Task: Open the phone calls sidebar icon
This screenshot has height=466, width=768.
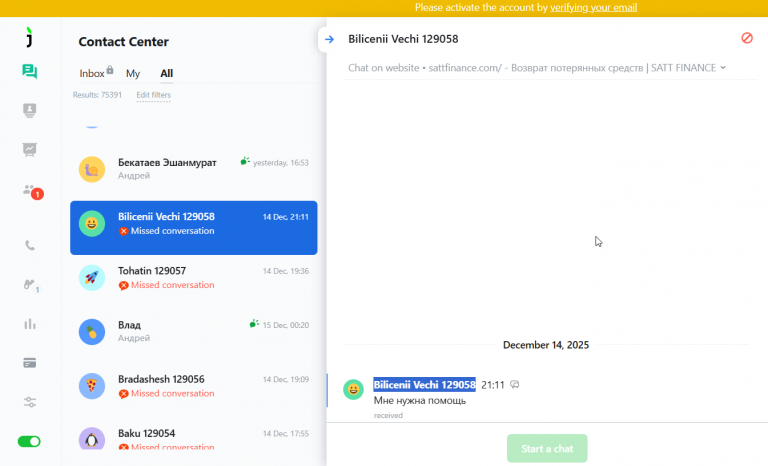Action: coord(30,245)
